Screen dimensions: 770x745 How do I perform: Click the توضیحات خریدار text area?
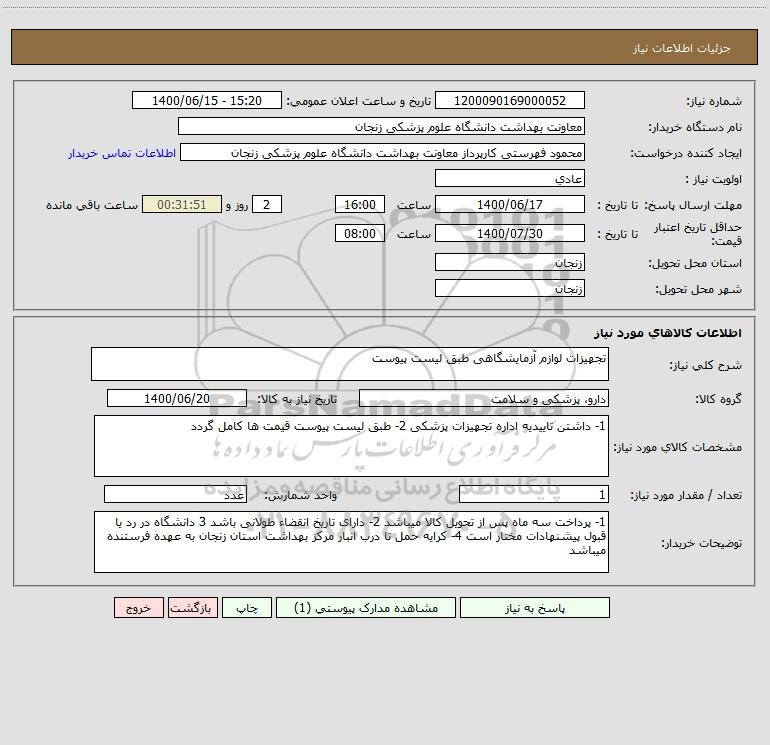(351, 542)
